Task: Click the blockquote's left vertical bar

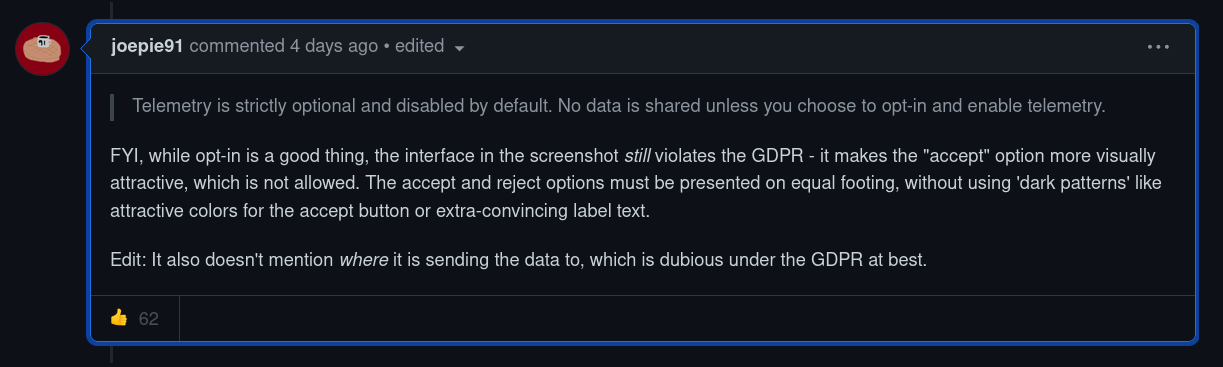Action: coord(113,106)
